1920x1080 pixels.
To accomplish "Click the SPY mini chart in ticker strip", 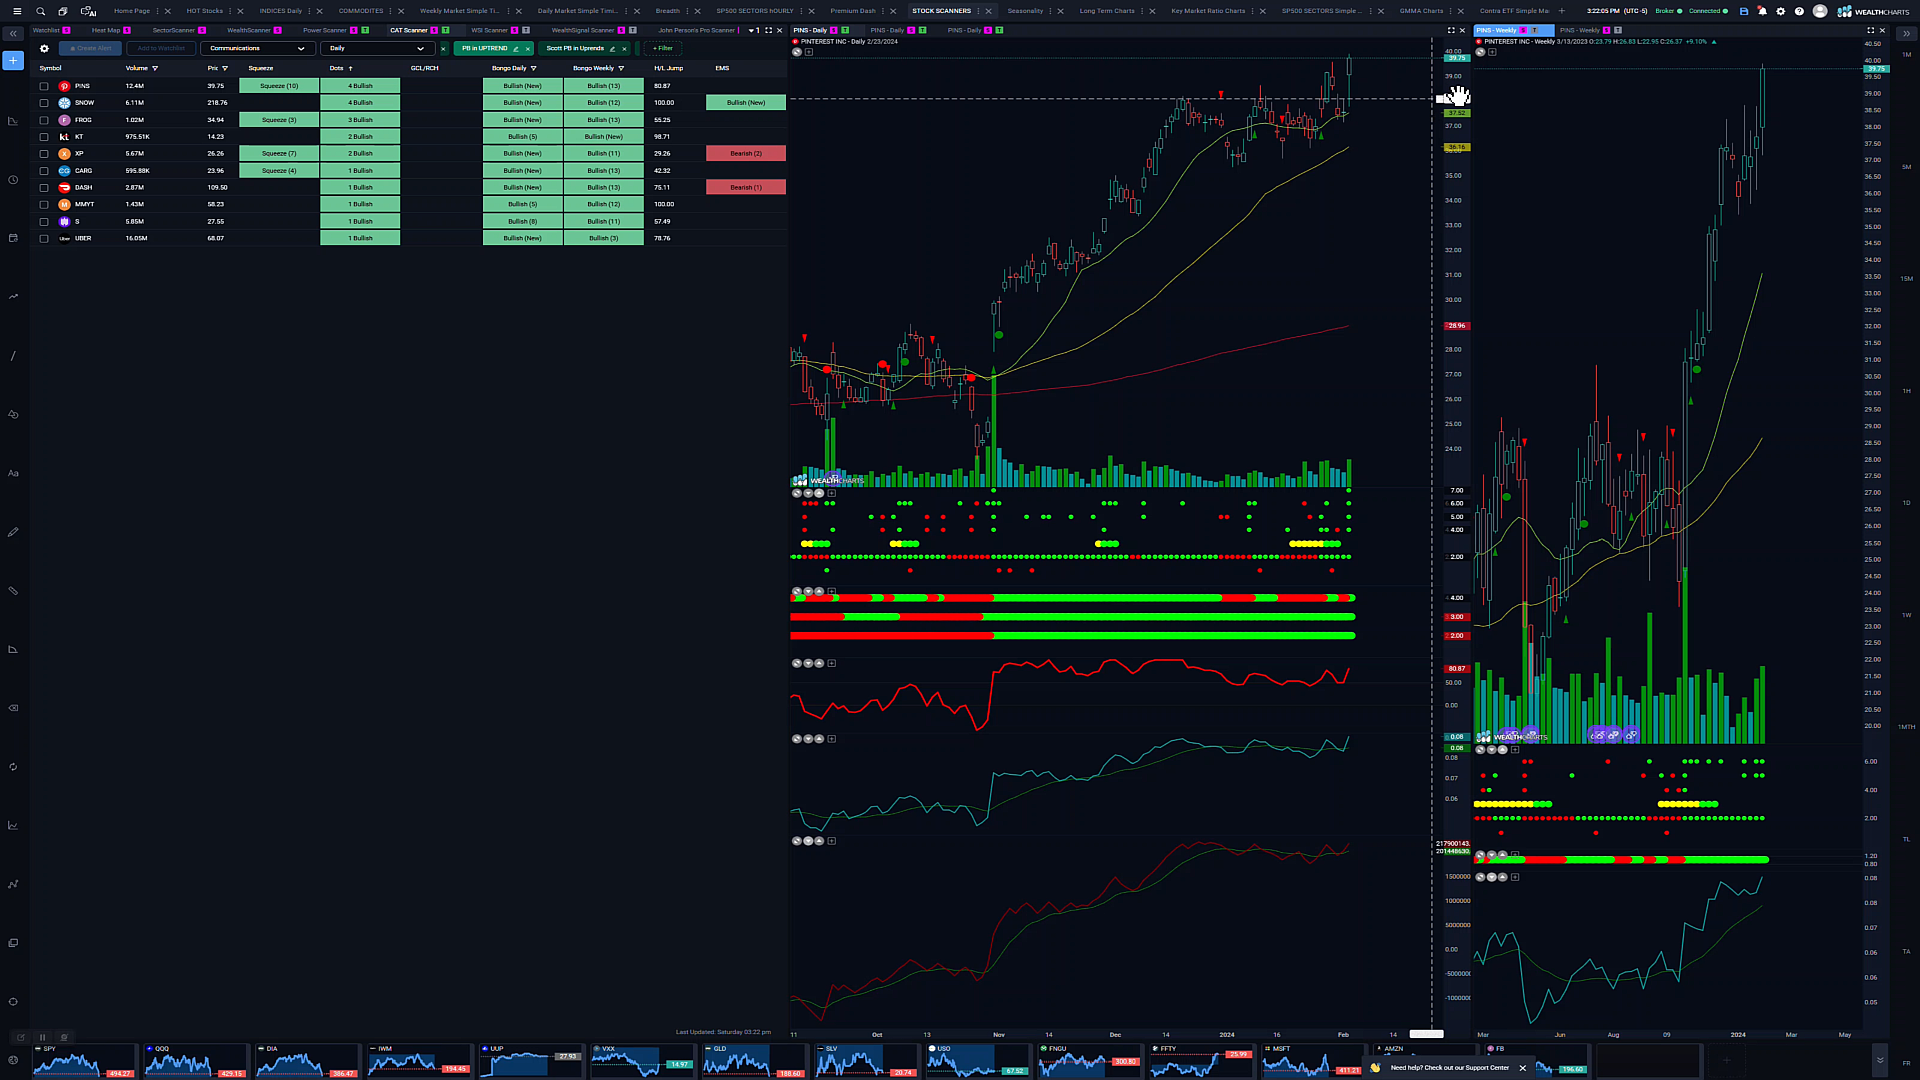I will pos(84,1060).
